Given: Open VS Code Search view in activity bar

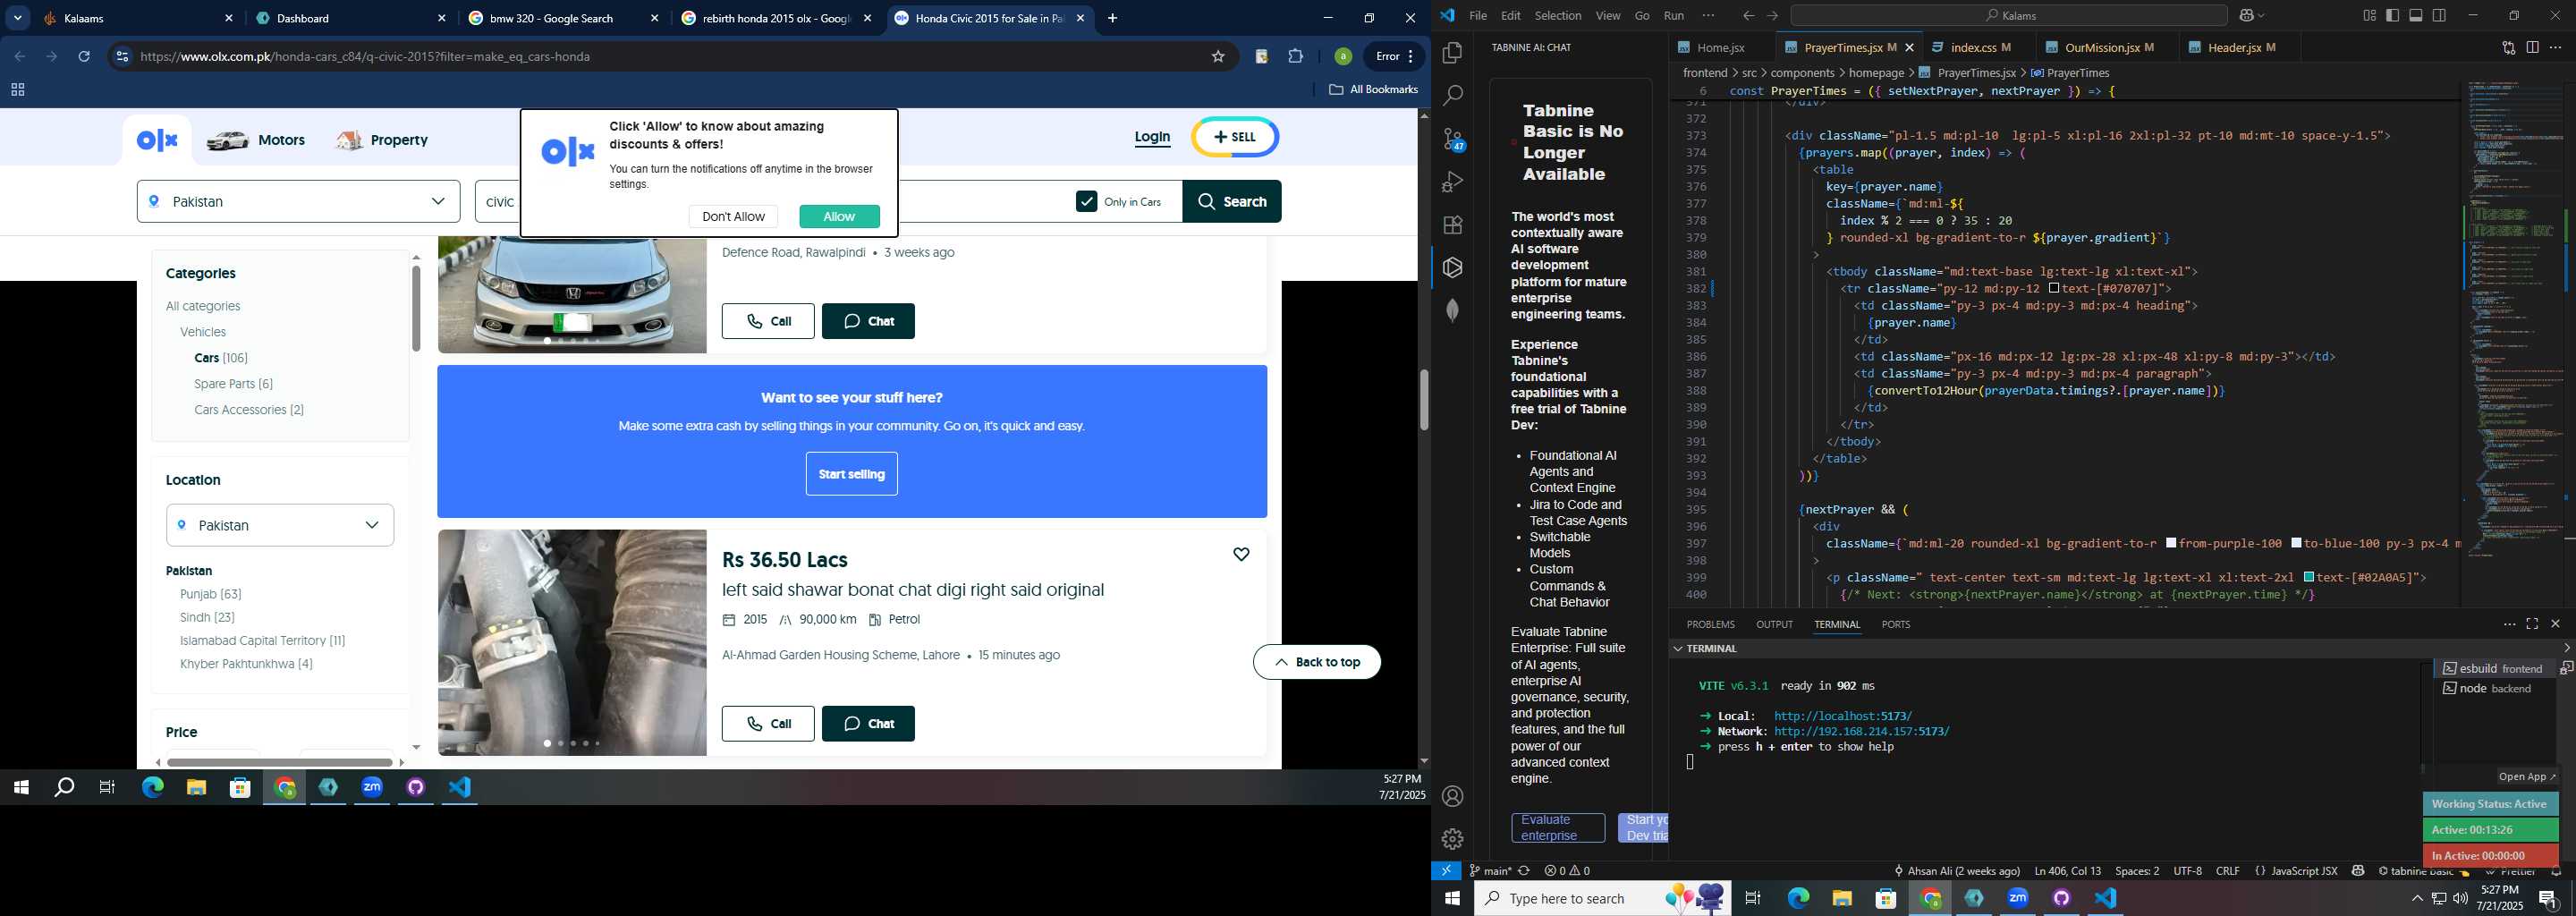Looking at the screenshot, I should pos(1453,96).
